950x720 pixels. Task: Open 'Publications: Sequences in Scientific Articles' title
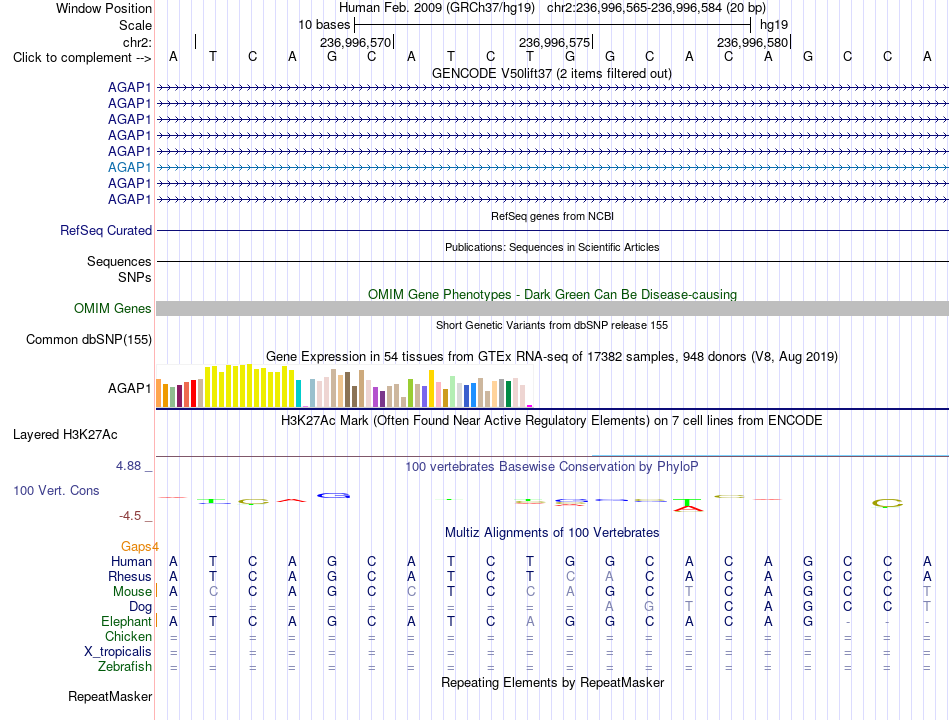pos(552,247)
